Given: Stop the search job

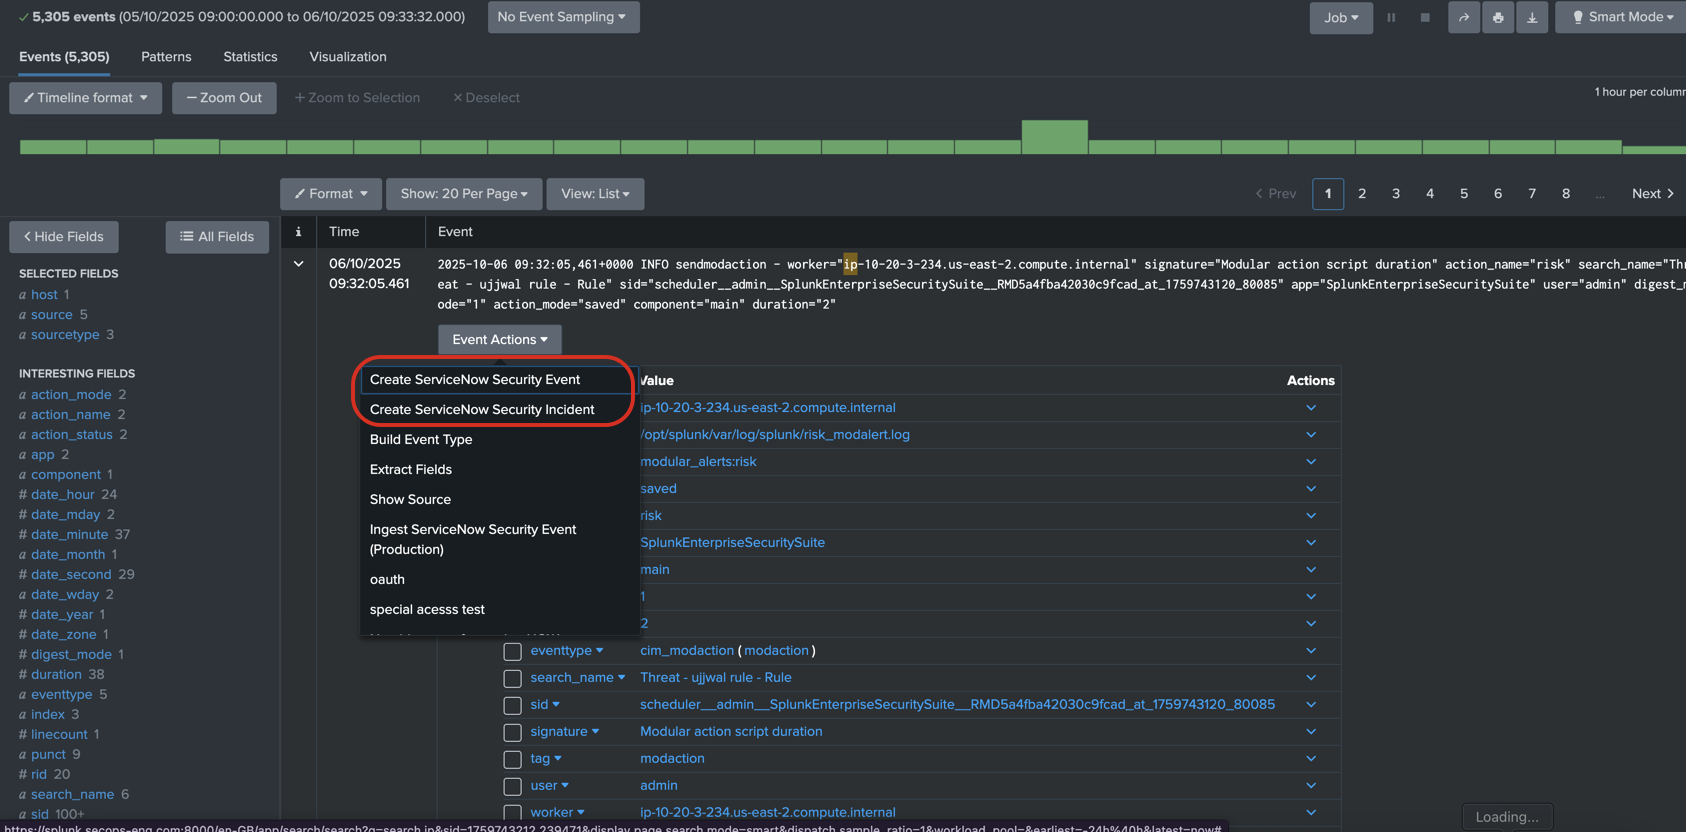Looking at the screenshot, I should coord(1425,17).
